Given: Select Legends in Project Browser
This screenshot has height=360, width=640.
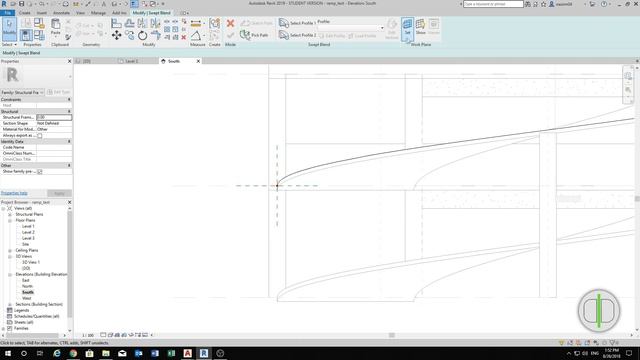Looking at the screenshot, I should 22,310.
